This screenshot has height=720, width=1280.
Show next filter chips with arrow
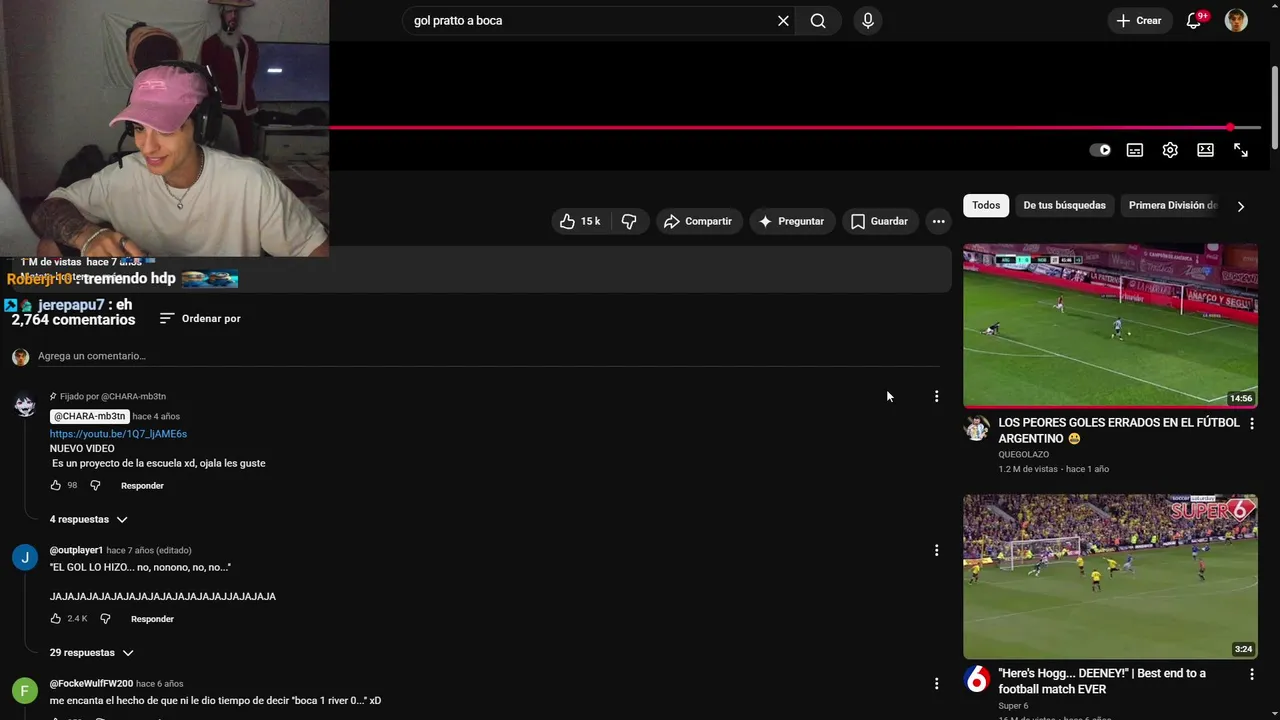click(x=1241, y=206)
